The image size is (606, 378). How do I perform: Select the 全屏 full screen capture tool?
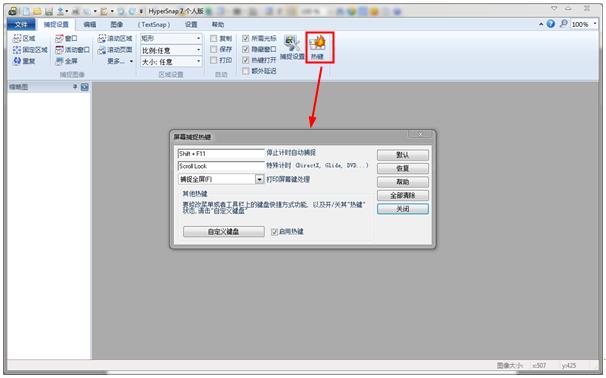coord(66,61)
